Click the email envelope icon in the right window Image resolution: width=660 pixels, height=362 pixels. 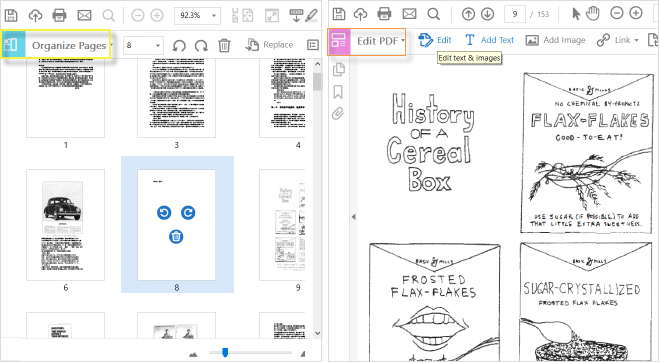point(409,14)
